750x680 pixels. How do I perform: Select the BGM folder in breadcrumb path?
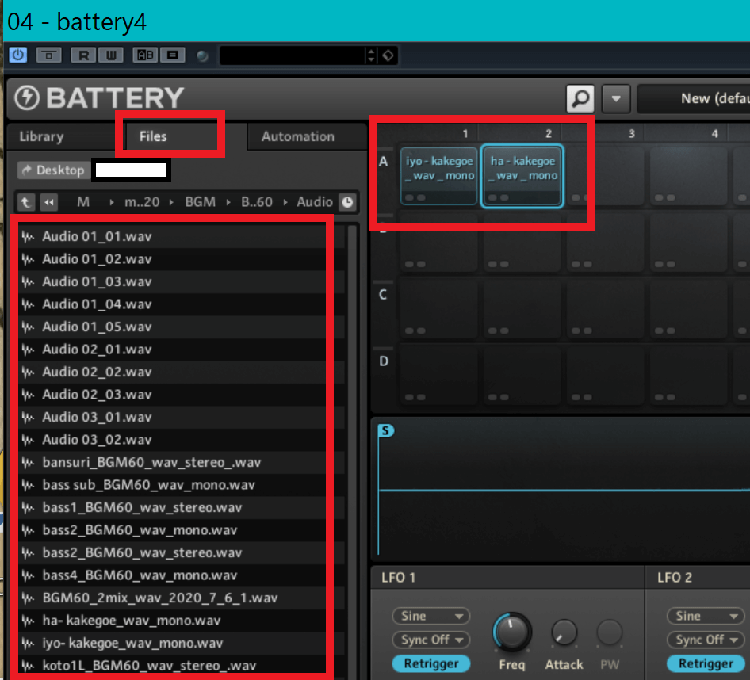(x=200, y=202)
